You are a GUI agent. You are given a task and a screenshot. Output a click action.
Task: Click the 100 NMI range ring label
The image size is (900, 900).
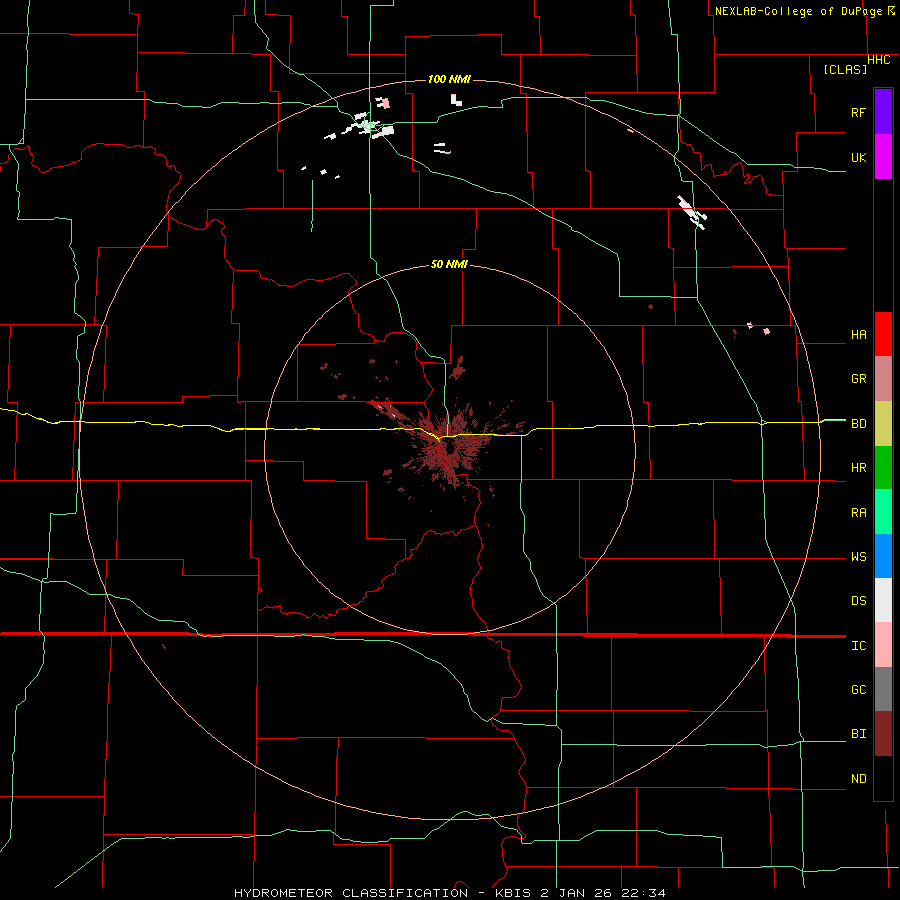(x=449, y=79)
